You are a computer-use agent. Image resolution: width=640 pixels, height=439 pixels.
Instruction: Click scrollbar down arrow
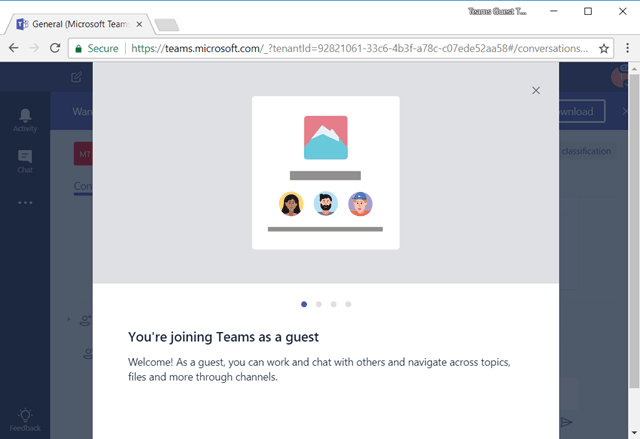click(634, 433)
